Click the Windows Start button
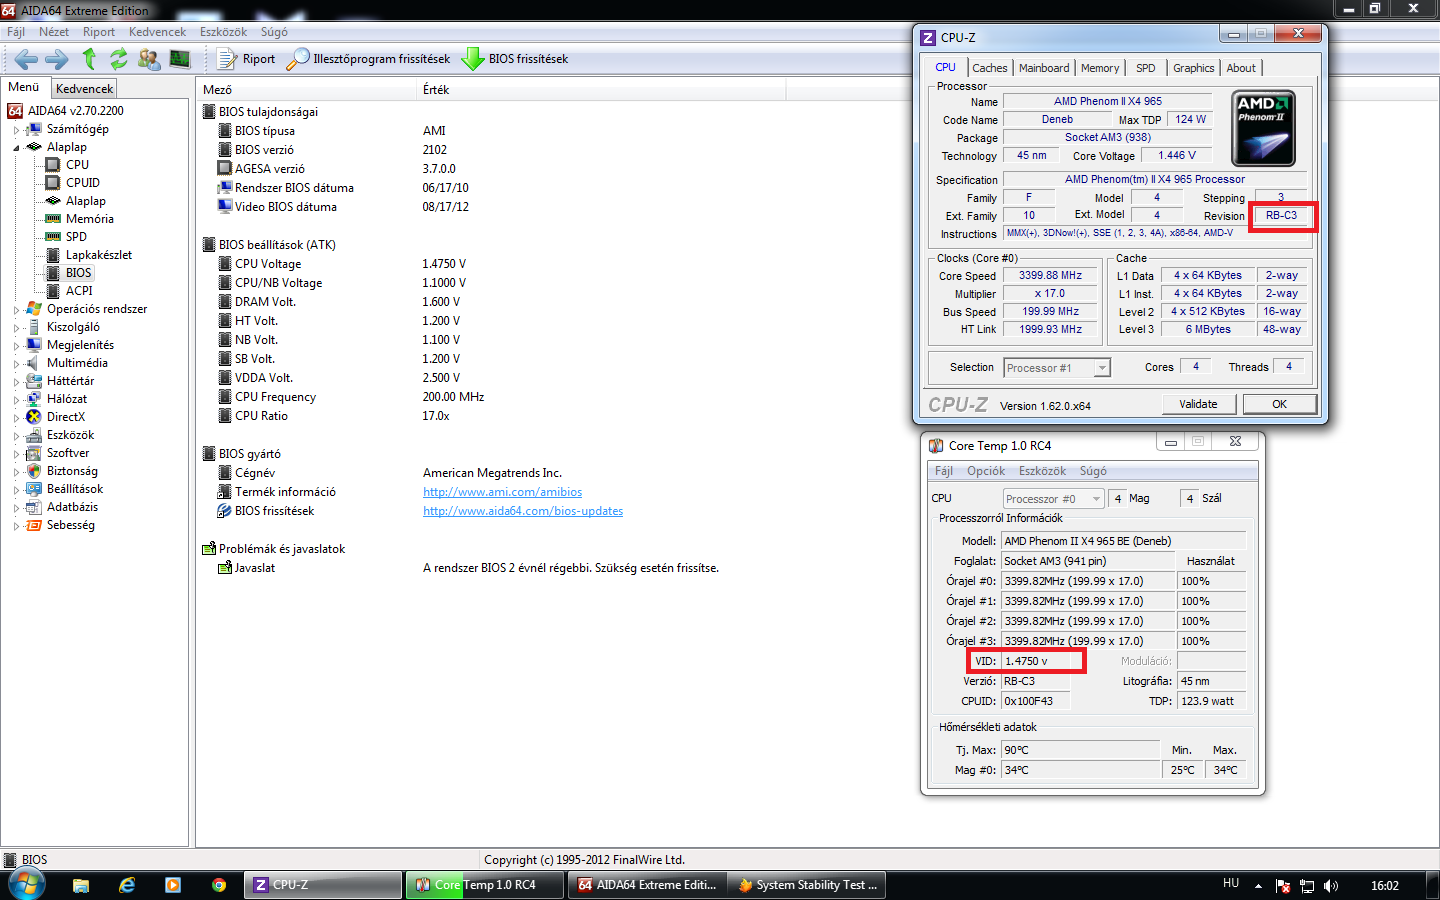The image size is (1440, 900). click(27, 885)
